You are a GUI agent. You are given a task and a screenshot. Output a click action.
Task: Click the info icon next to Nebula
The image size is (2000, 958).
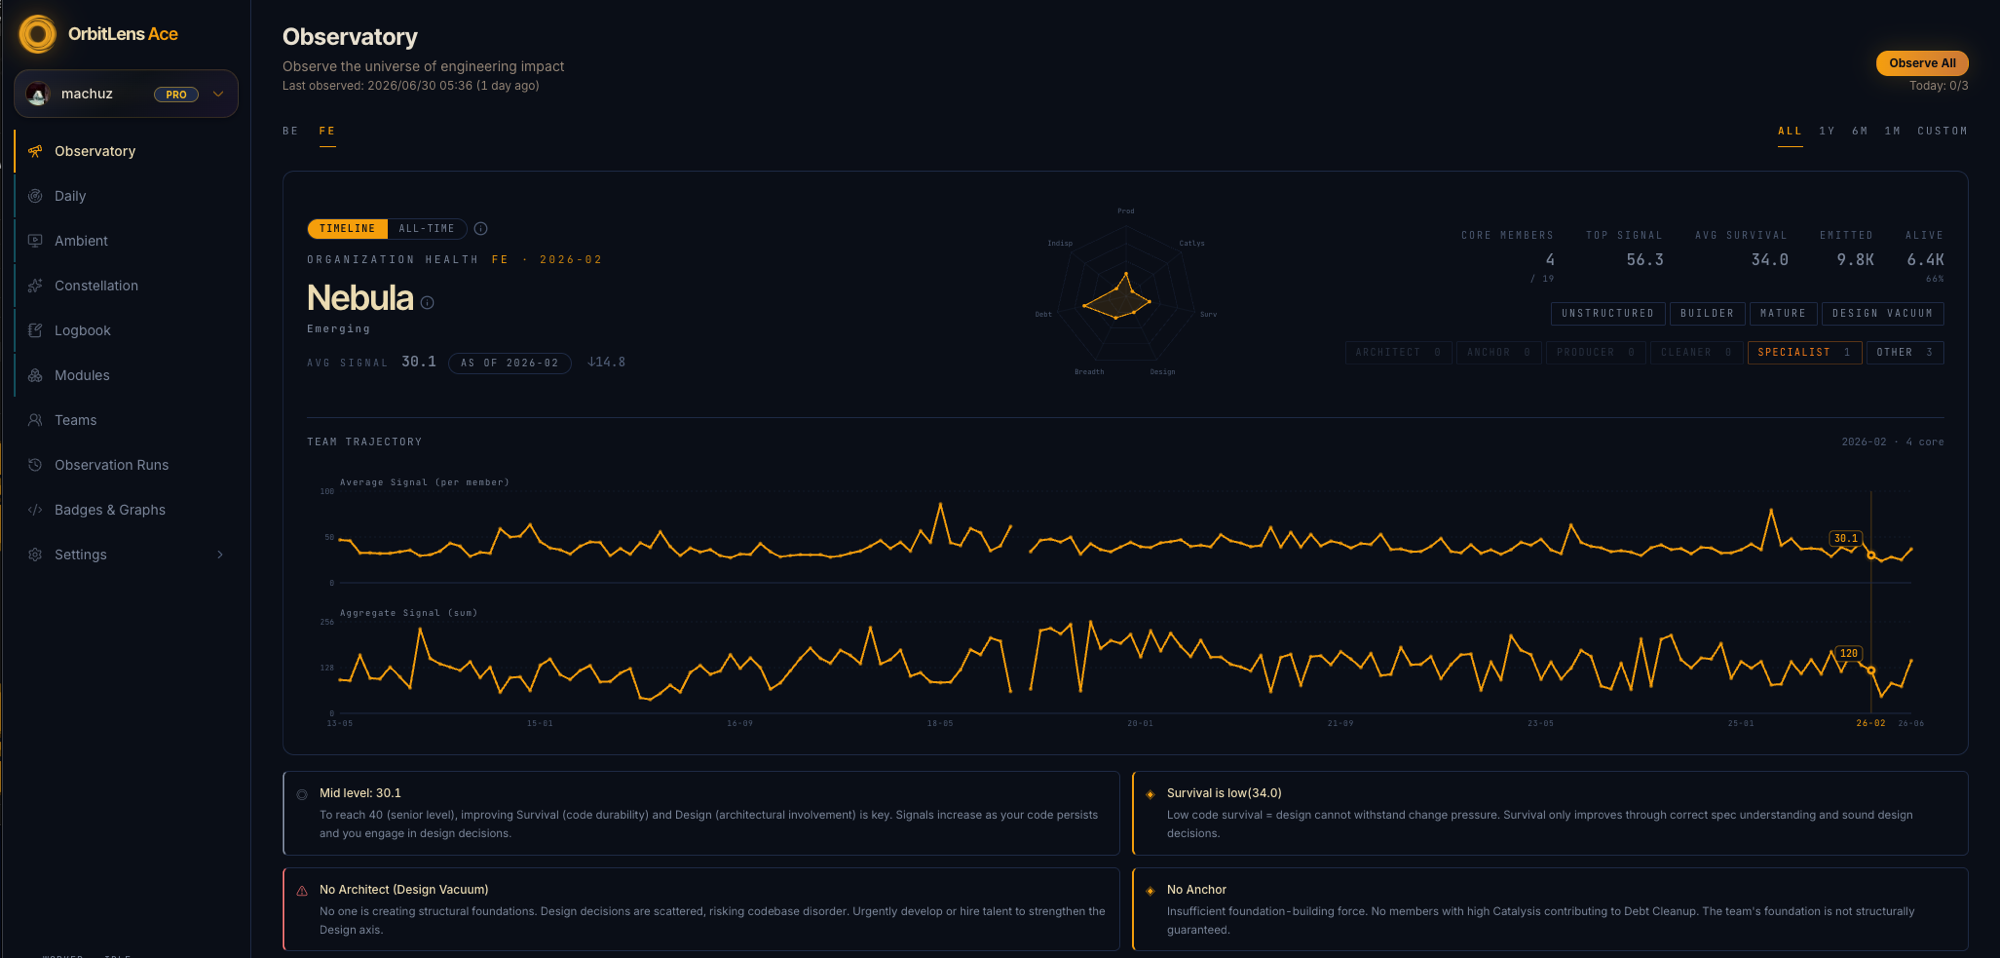pos(427,303)
